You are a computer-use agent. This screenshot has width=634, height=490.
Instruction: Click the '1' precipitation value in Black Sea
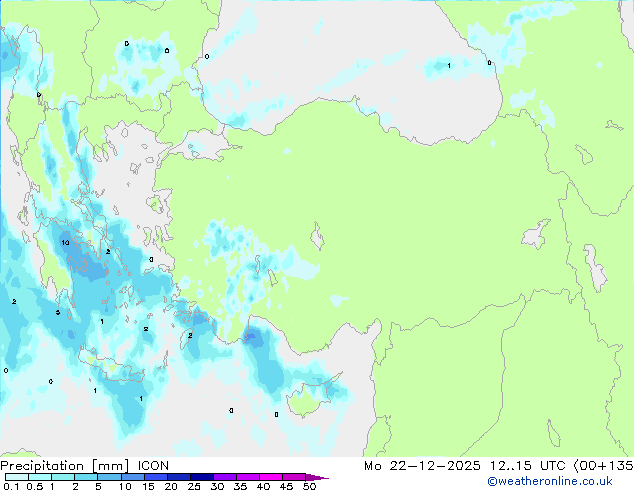[449, 65]
